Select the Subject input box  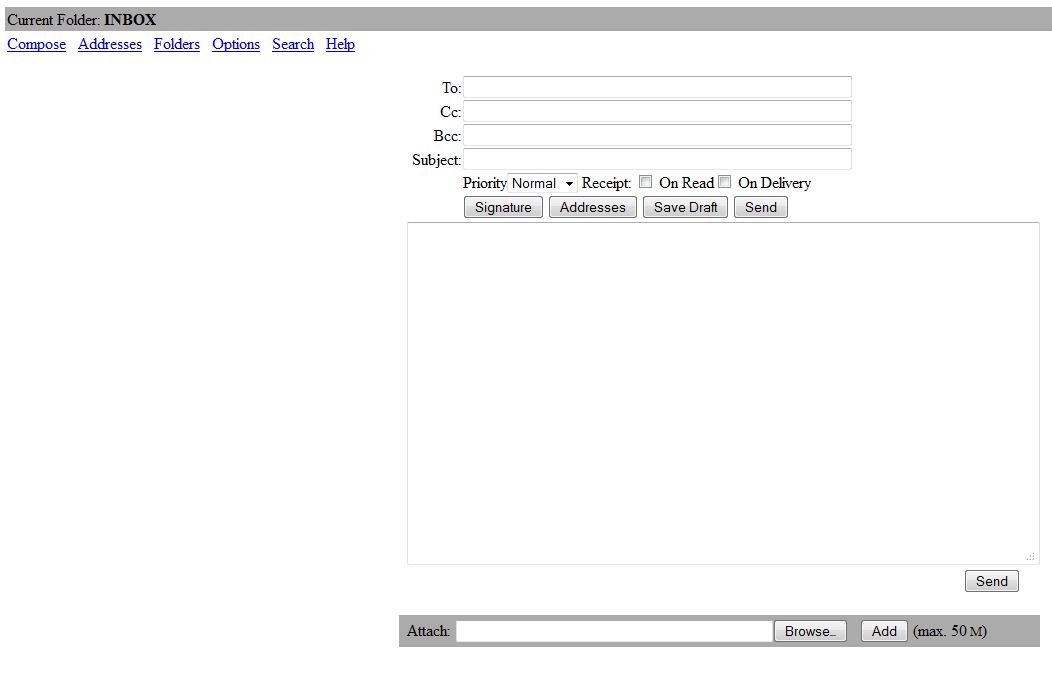pyautogui.click(x=657, y=159)
